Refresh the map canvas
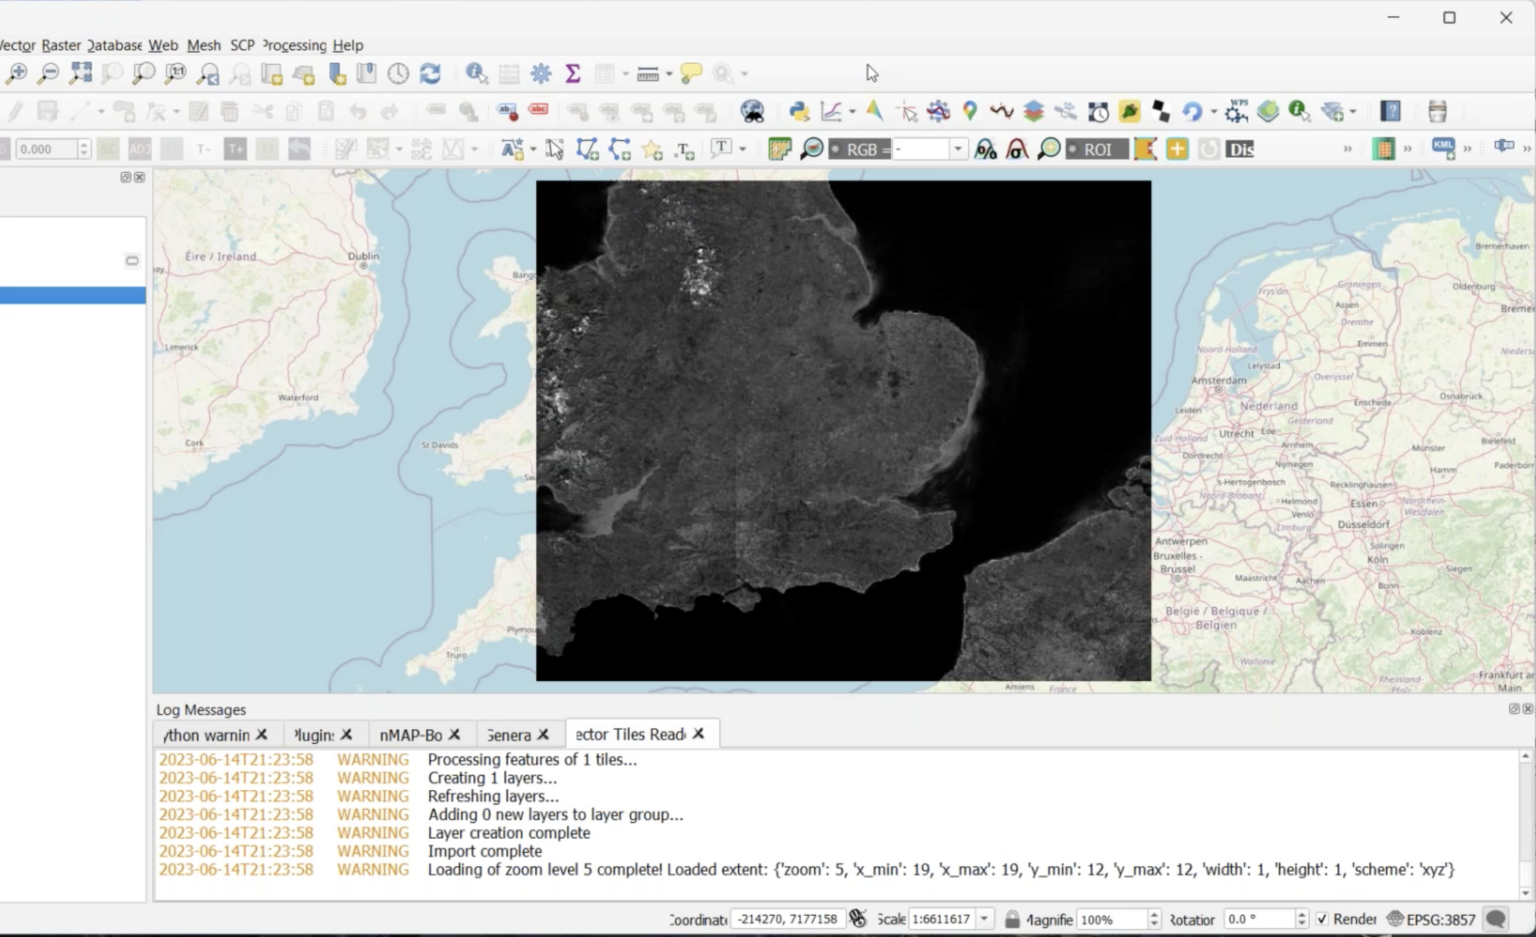Image resolution: width=1536 pixels, height=937 pixels. click(x=430, y=73)
